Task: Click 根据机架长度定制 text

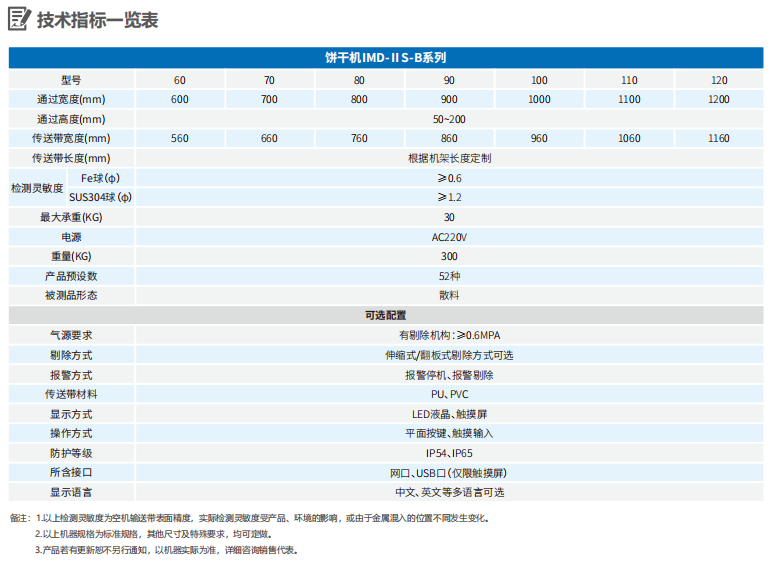Action: tap(449, 158)
